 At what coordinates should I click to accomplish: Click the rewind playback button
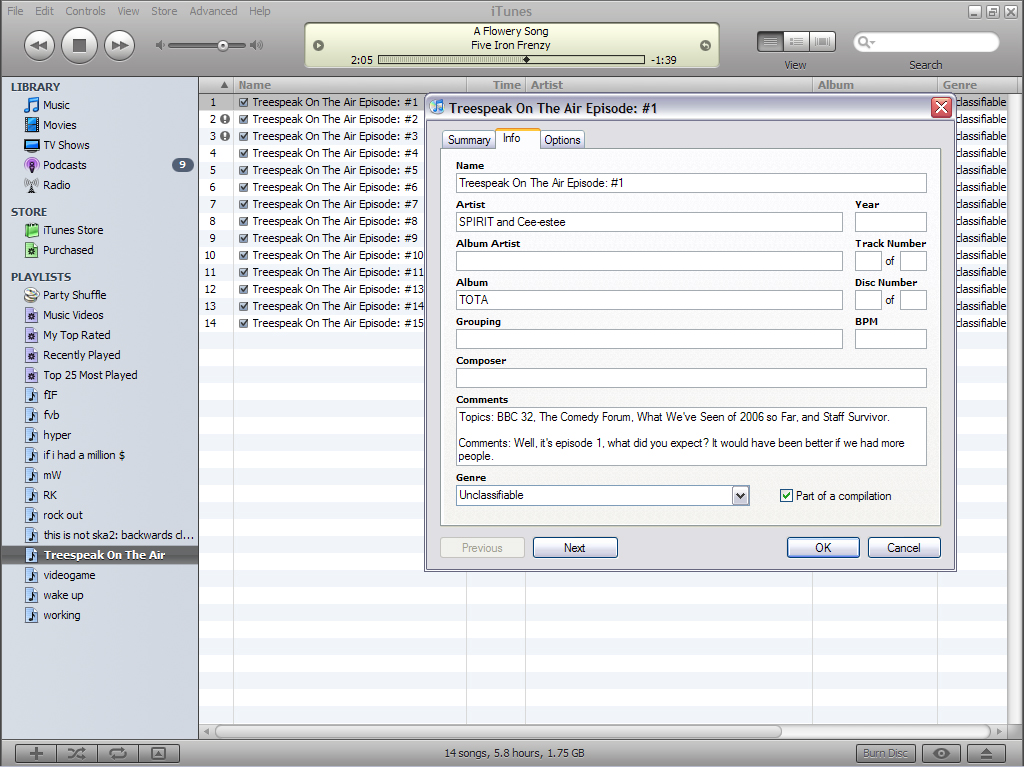tap(39, 45)
